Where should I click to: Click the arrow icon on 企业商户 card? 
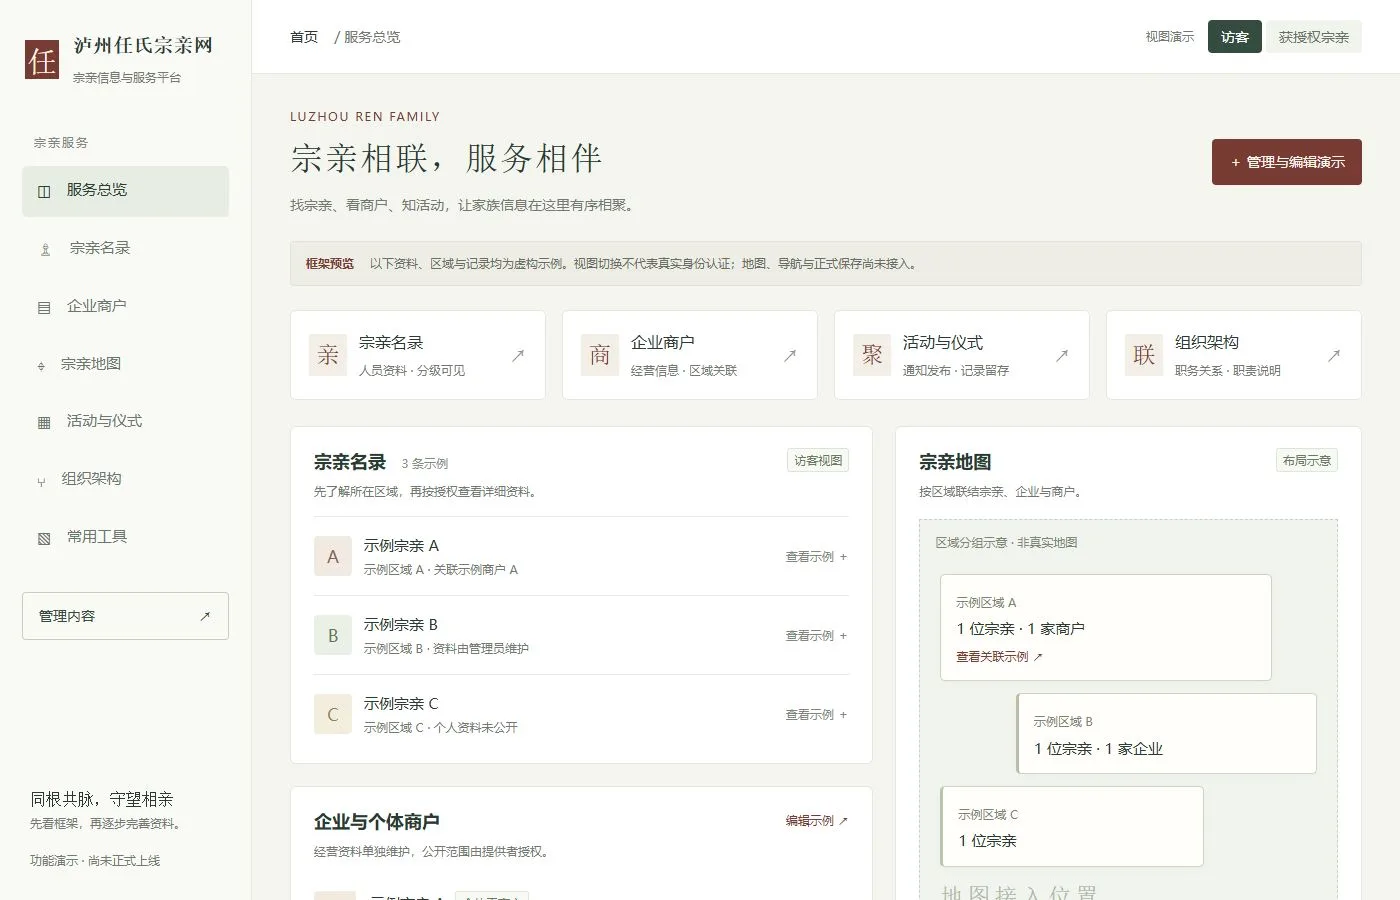tap(790, 355)
